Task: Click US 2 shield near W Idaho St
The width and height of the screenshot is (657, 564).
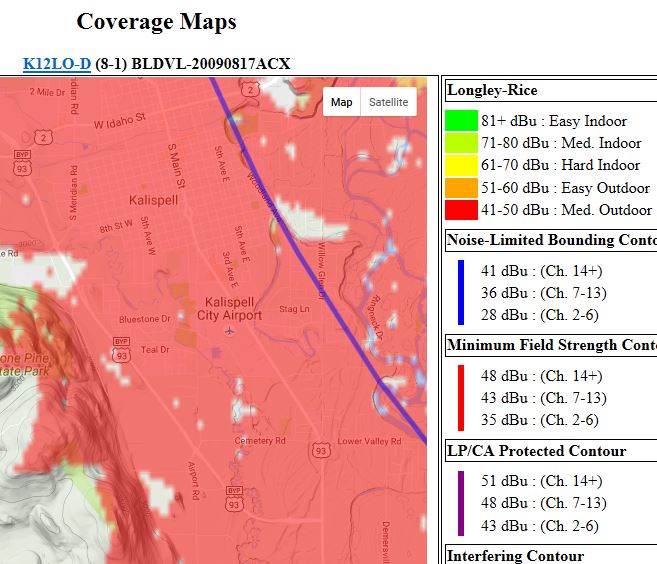Action: [43, 136]
